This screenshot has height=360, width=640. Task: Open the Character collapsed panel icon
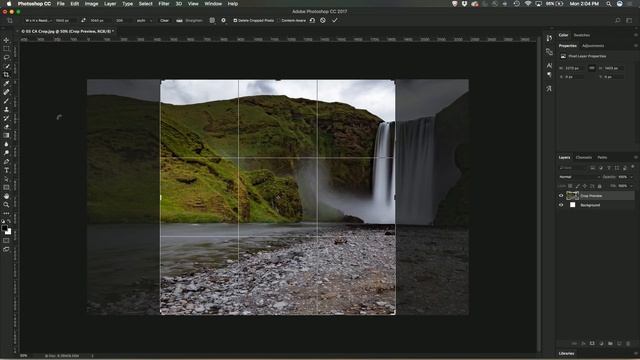[549, 65]
